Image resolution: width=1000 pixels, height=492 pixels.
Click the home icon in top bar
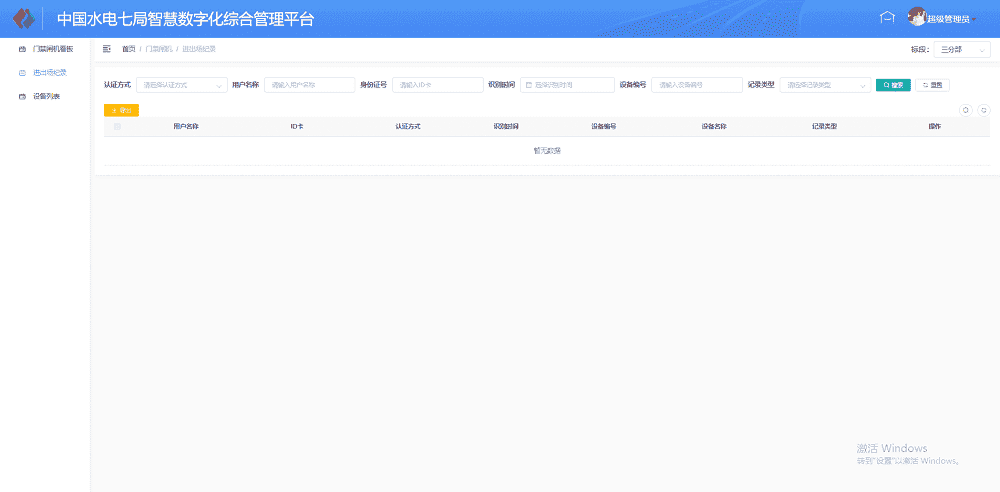[x=886, y=17]
